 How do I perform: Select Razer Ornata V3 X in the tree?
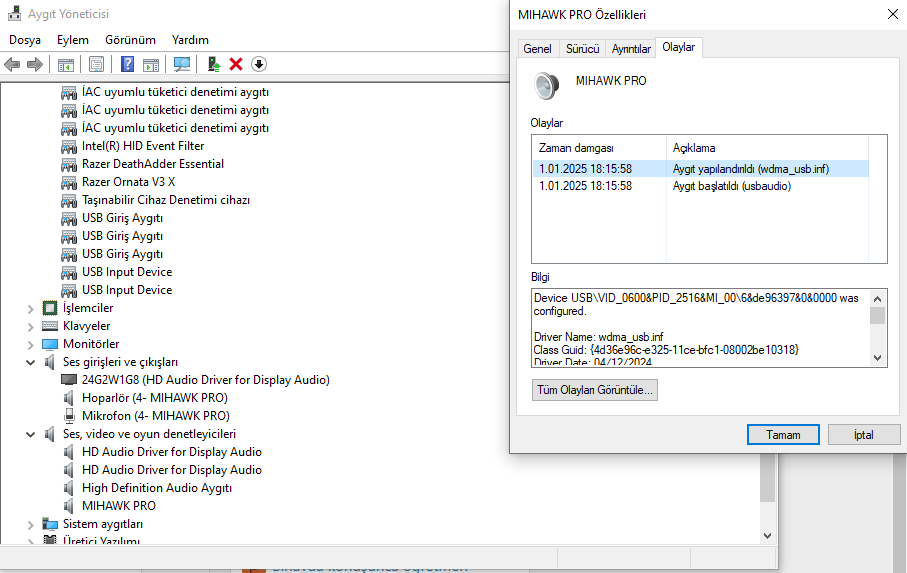(x=128, y=182)
